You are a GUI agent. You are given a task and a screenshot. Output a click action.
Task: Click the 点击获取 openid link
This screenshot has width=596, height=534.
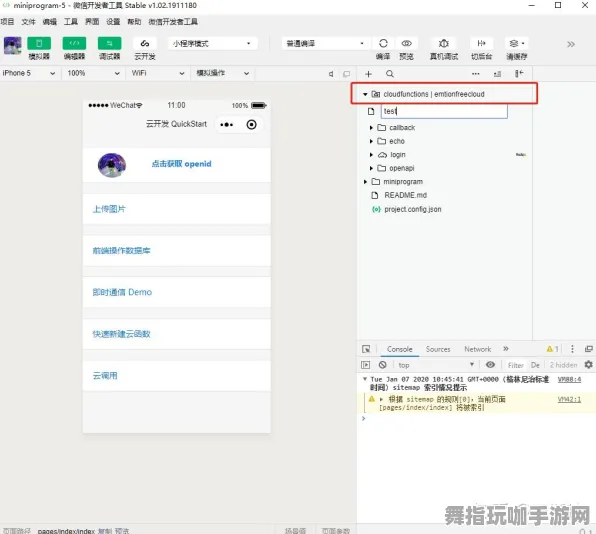click(181, 164)
